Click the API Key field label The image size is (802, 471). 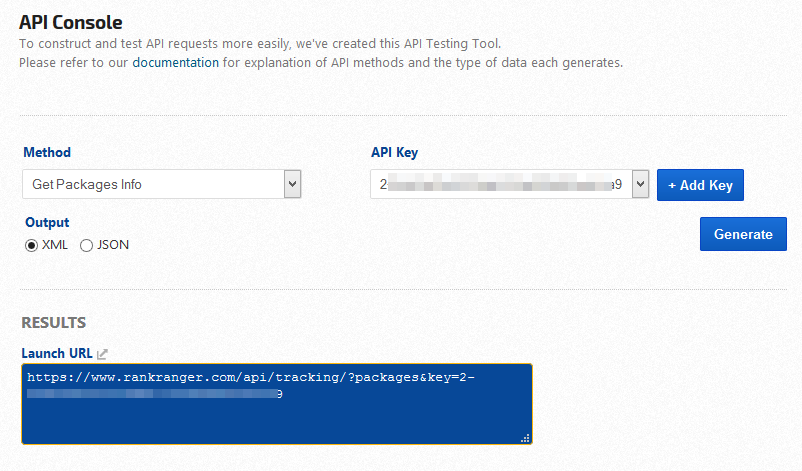point(394,153)
